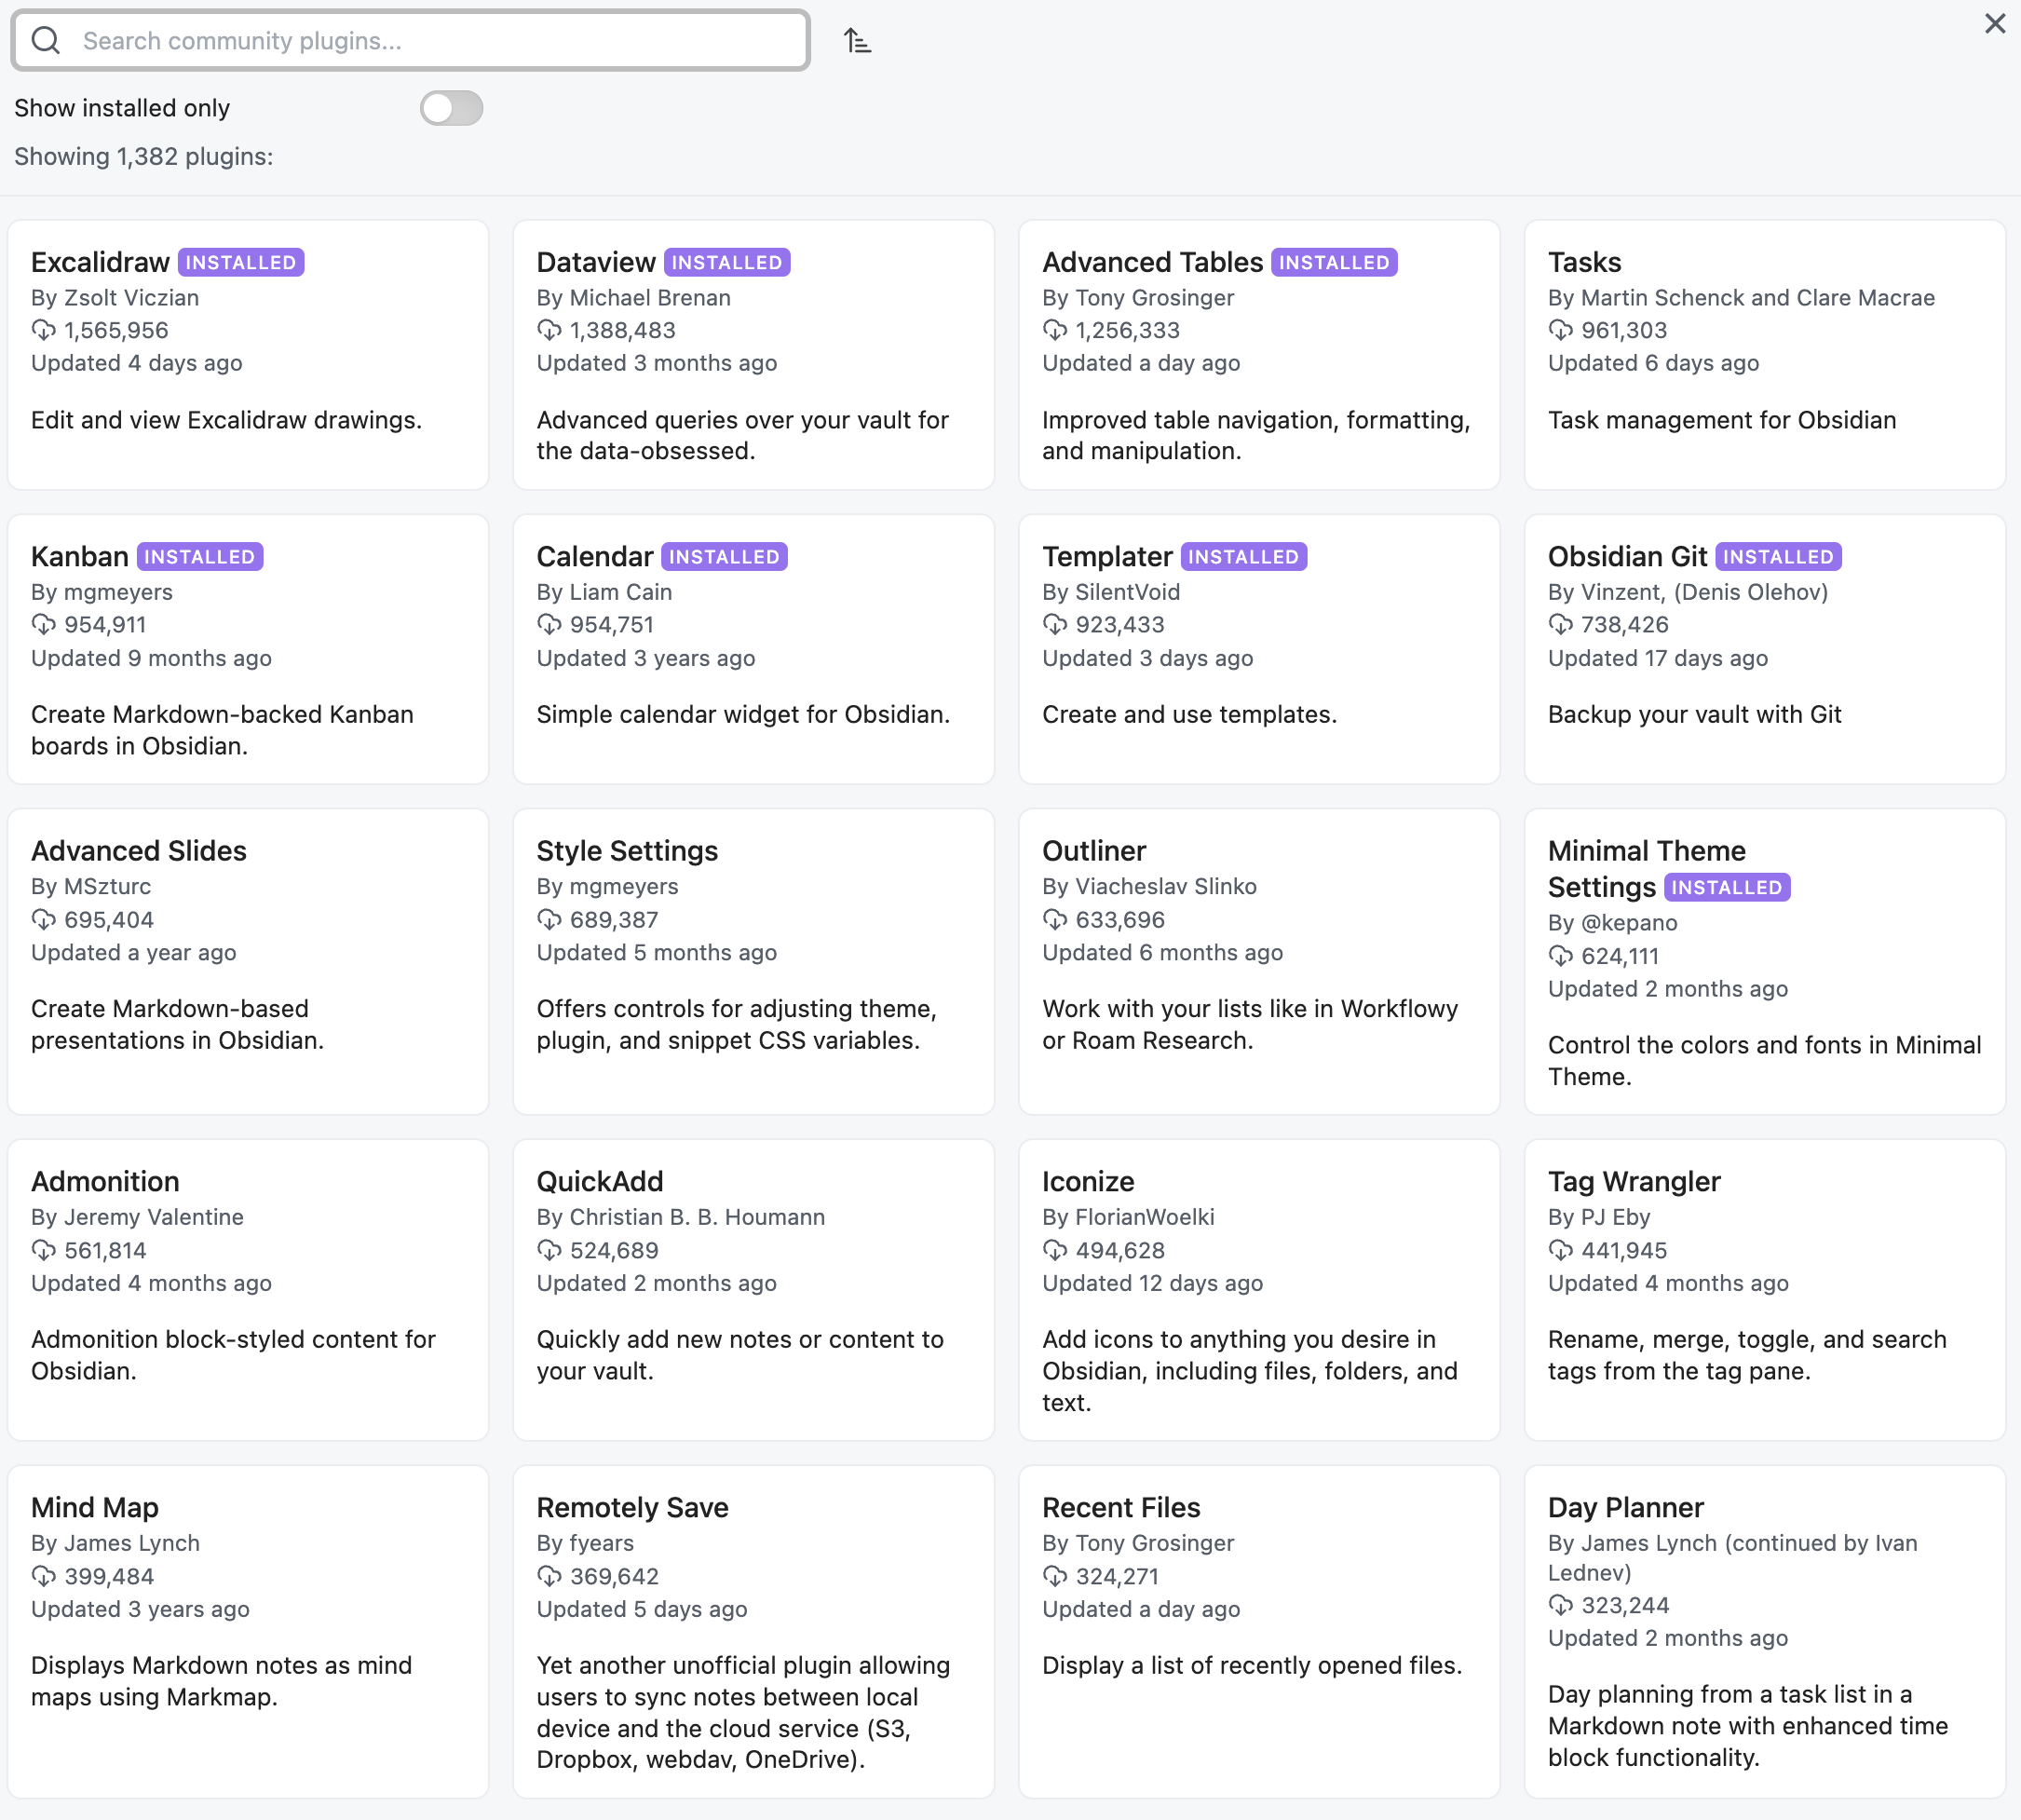Click download icon on Calendar card
Screen dimensions: 2021x1820
549,625
